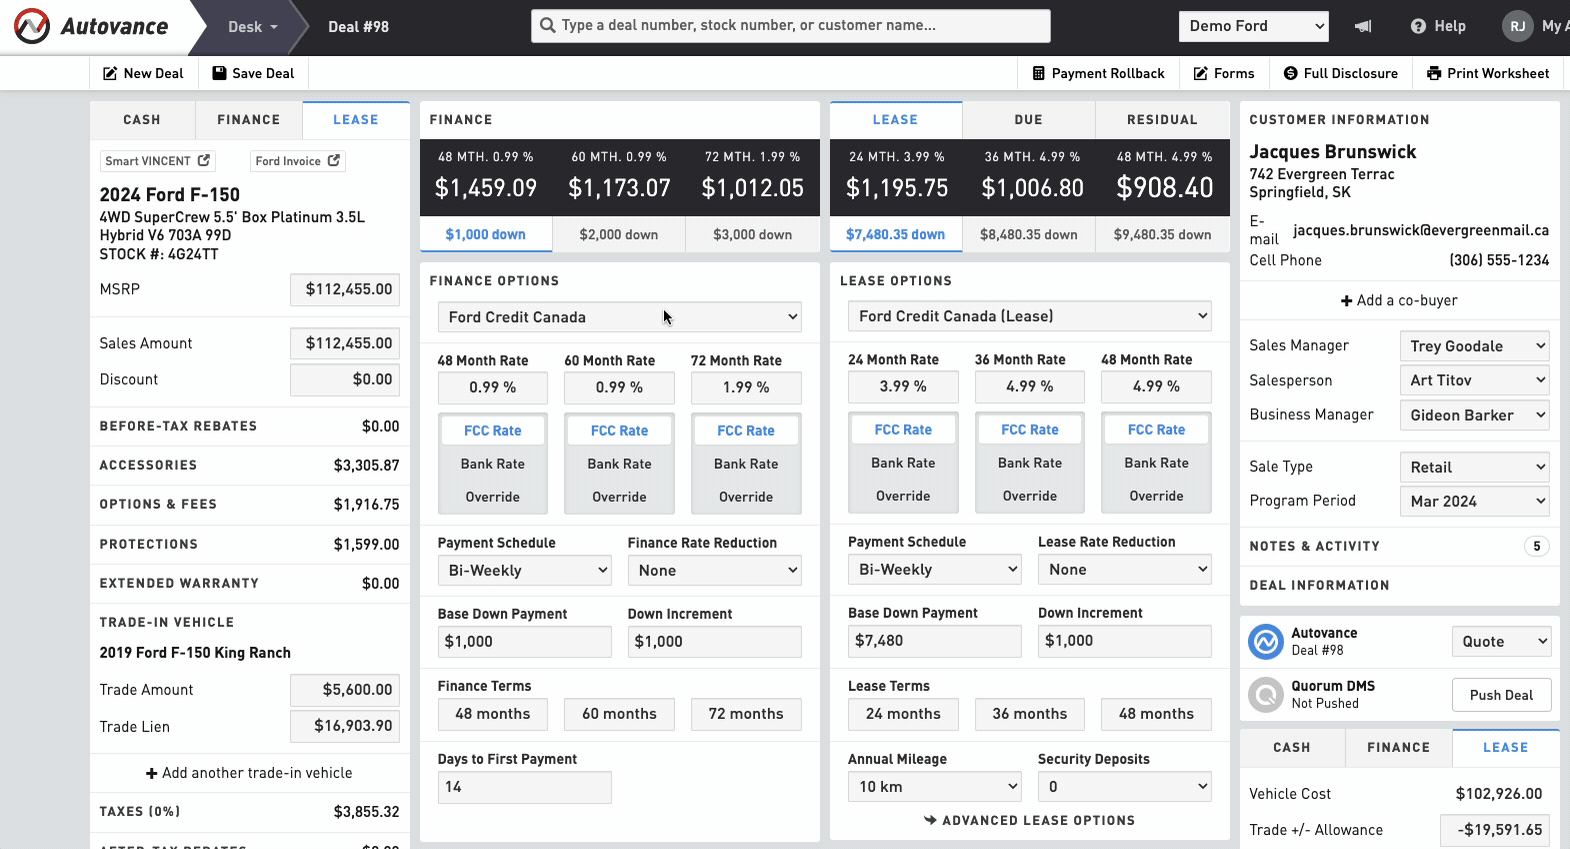Open the Salesperson Art Titov dropdown
The width and height of the screenshot is (1570, 849).
point(1475,380)
